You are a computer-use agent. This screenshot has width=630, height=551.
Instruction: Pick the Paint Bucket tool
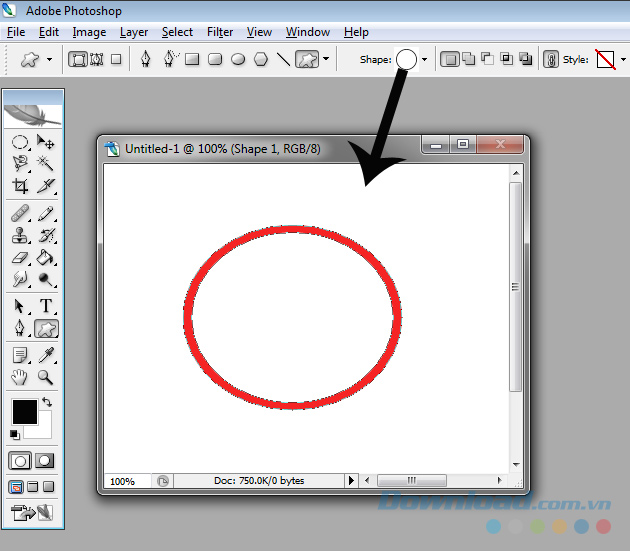point(46,259)
